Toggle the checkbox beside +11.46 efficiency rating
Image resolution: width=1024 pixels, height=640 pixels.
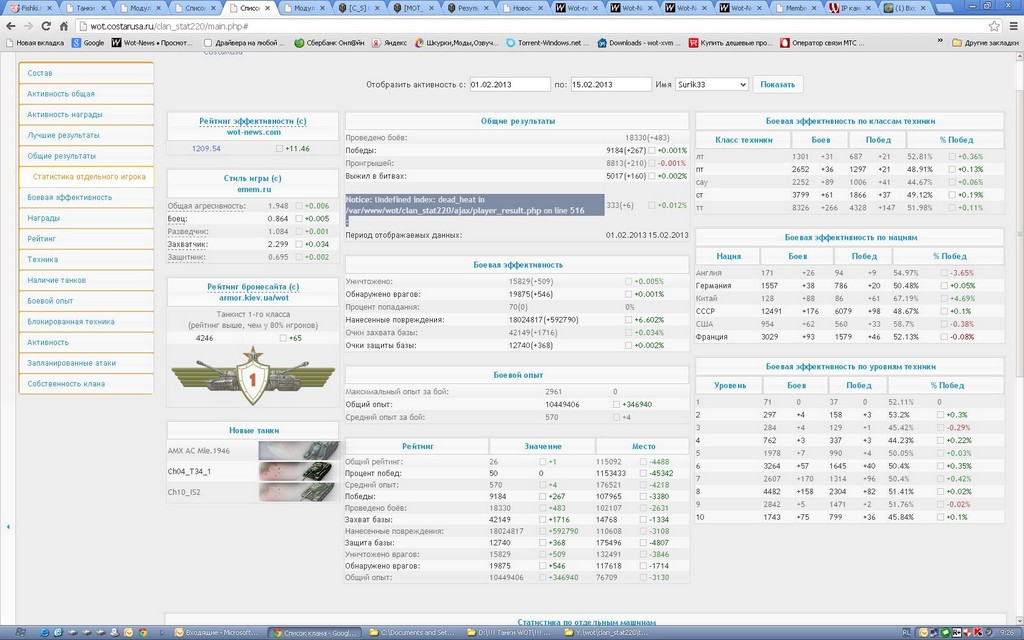(281, 149)
